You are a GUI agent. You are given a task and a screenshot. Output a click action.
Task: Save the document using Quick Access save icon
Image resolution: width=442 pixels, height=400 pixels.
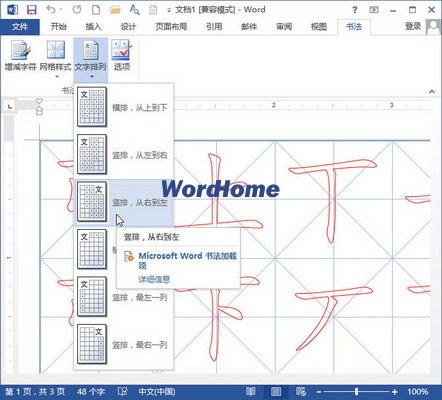tap(32, 10)
